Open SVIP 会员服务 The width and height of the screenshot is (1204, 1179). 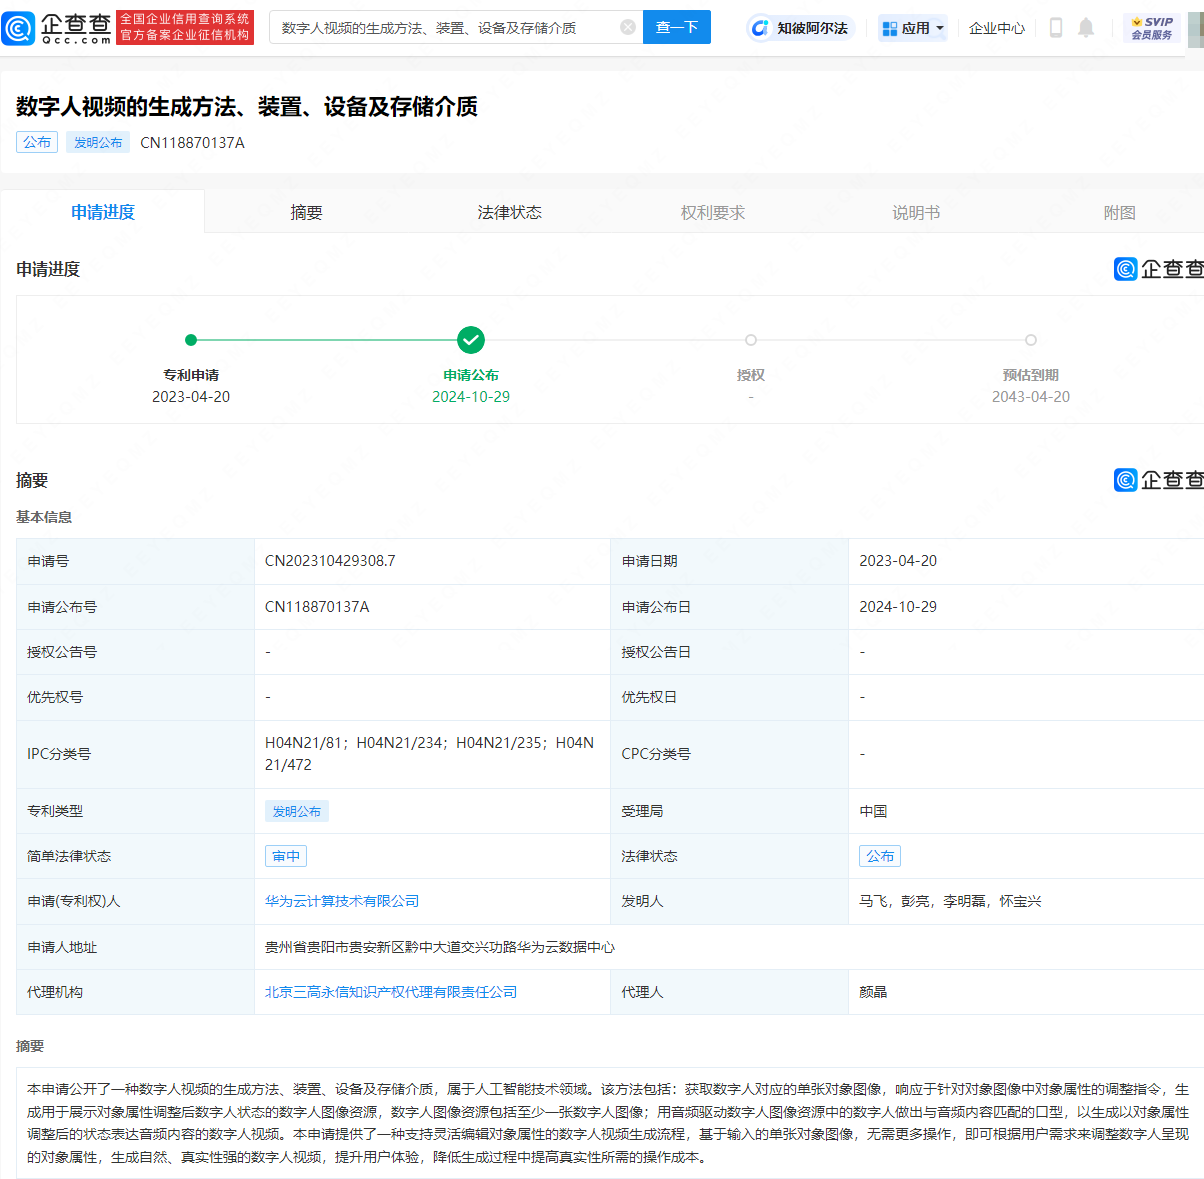1152,28
